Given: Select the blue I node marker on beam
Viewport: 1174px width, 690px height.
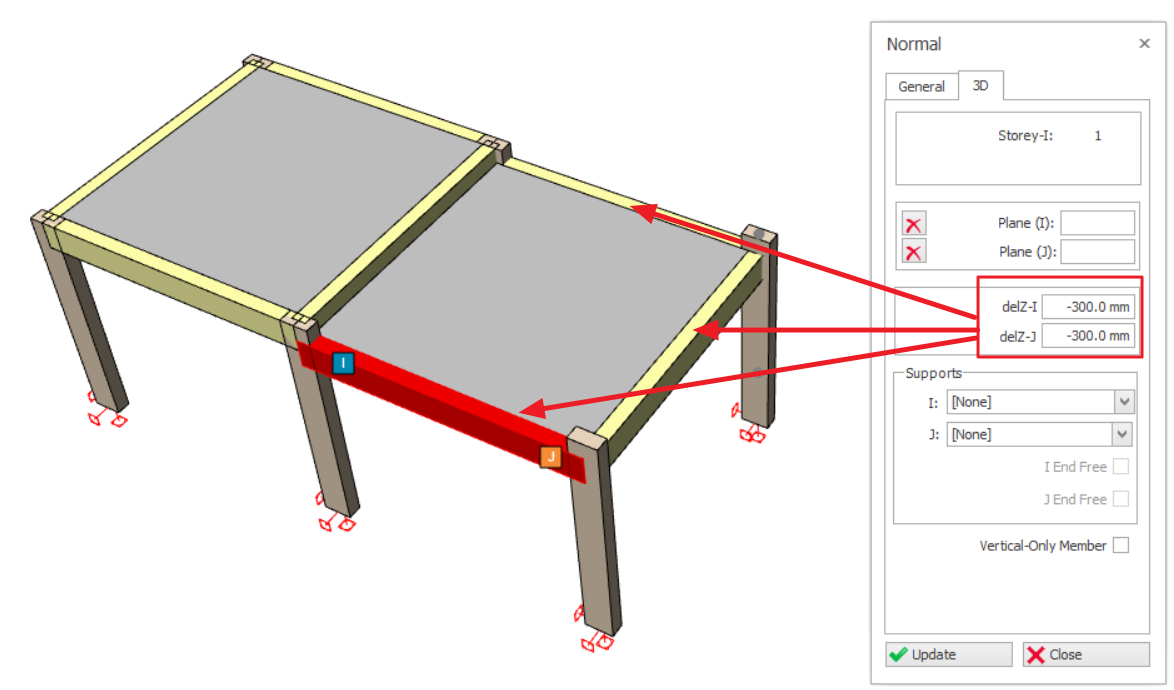Looking at the screenshot, I should 343,363.
